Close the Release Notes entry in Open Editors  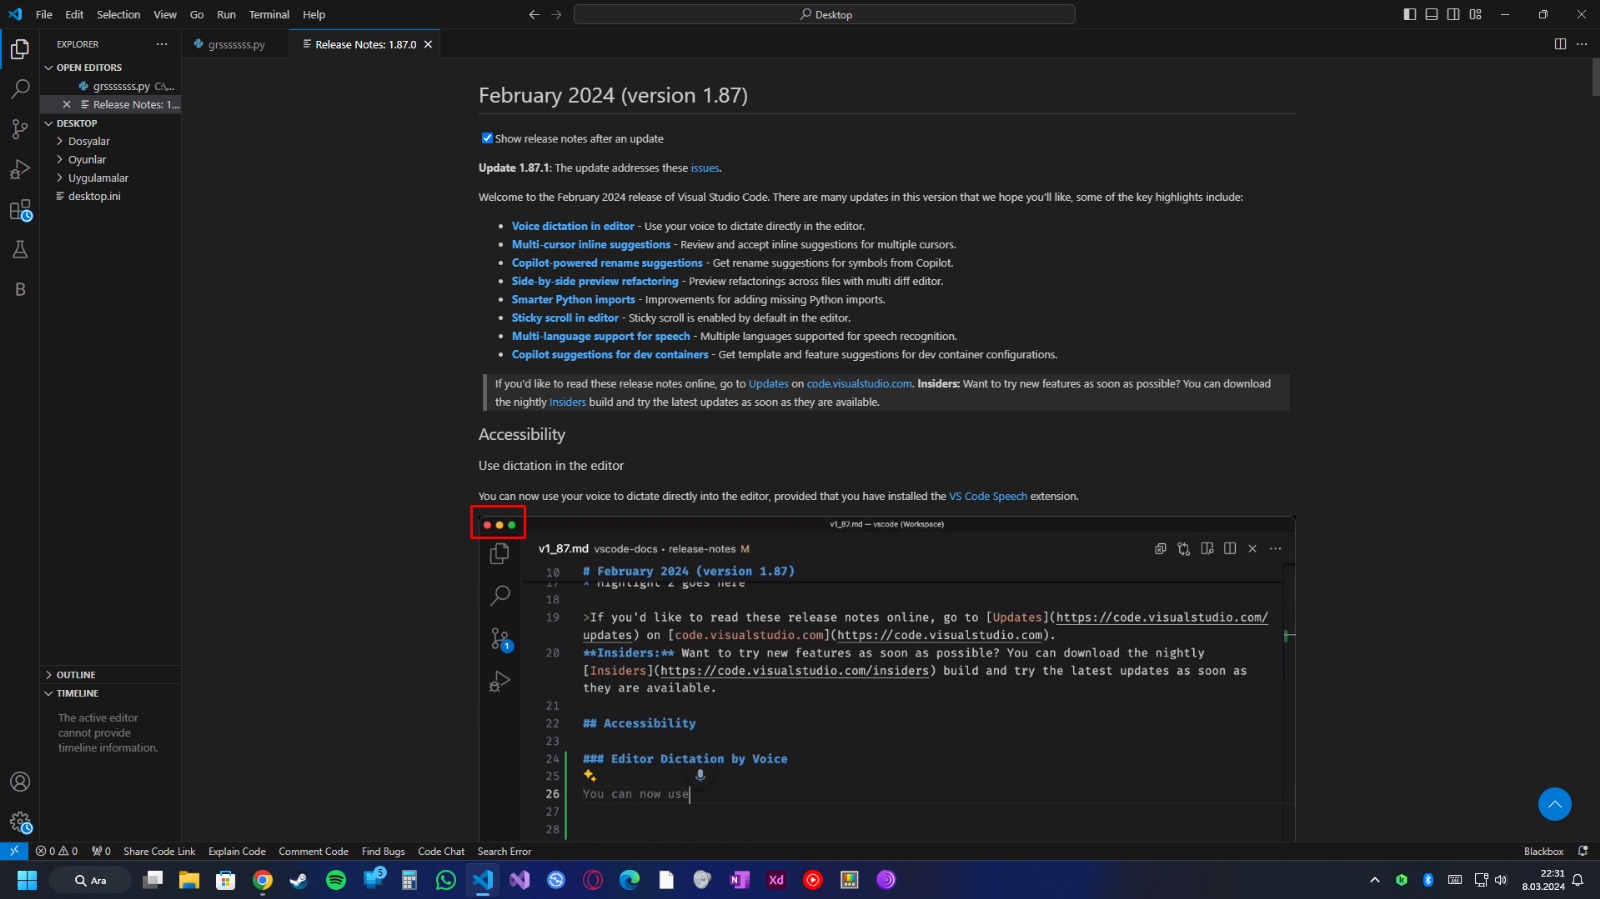67,104
